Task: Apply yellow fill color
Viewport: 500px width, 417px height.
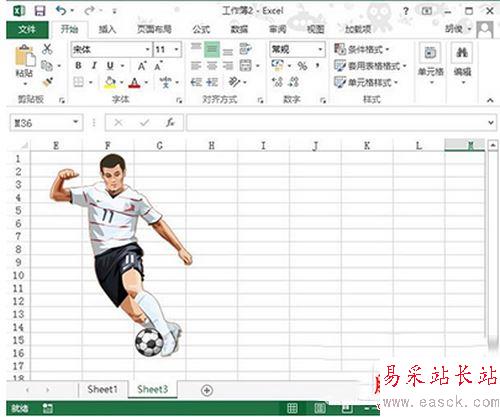Action: (x=110, y=82)
